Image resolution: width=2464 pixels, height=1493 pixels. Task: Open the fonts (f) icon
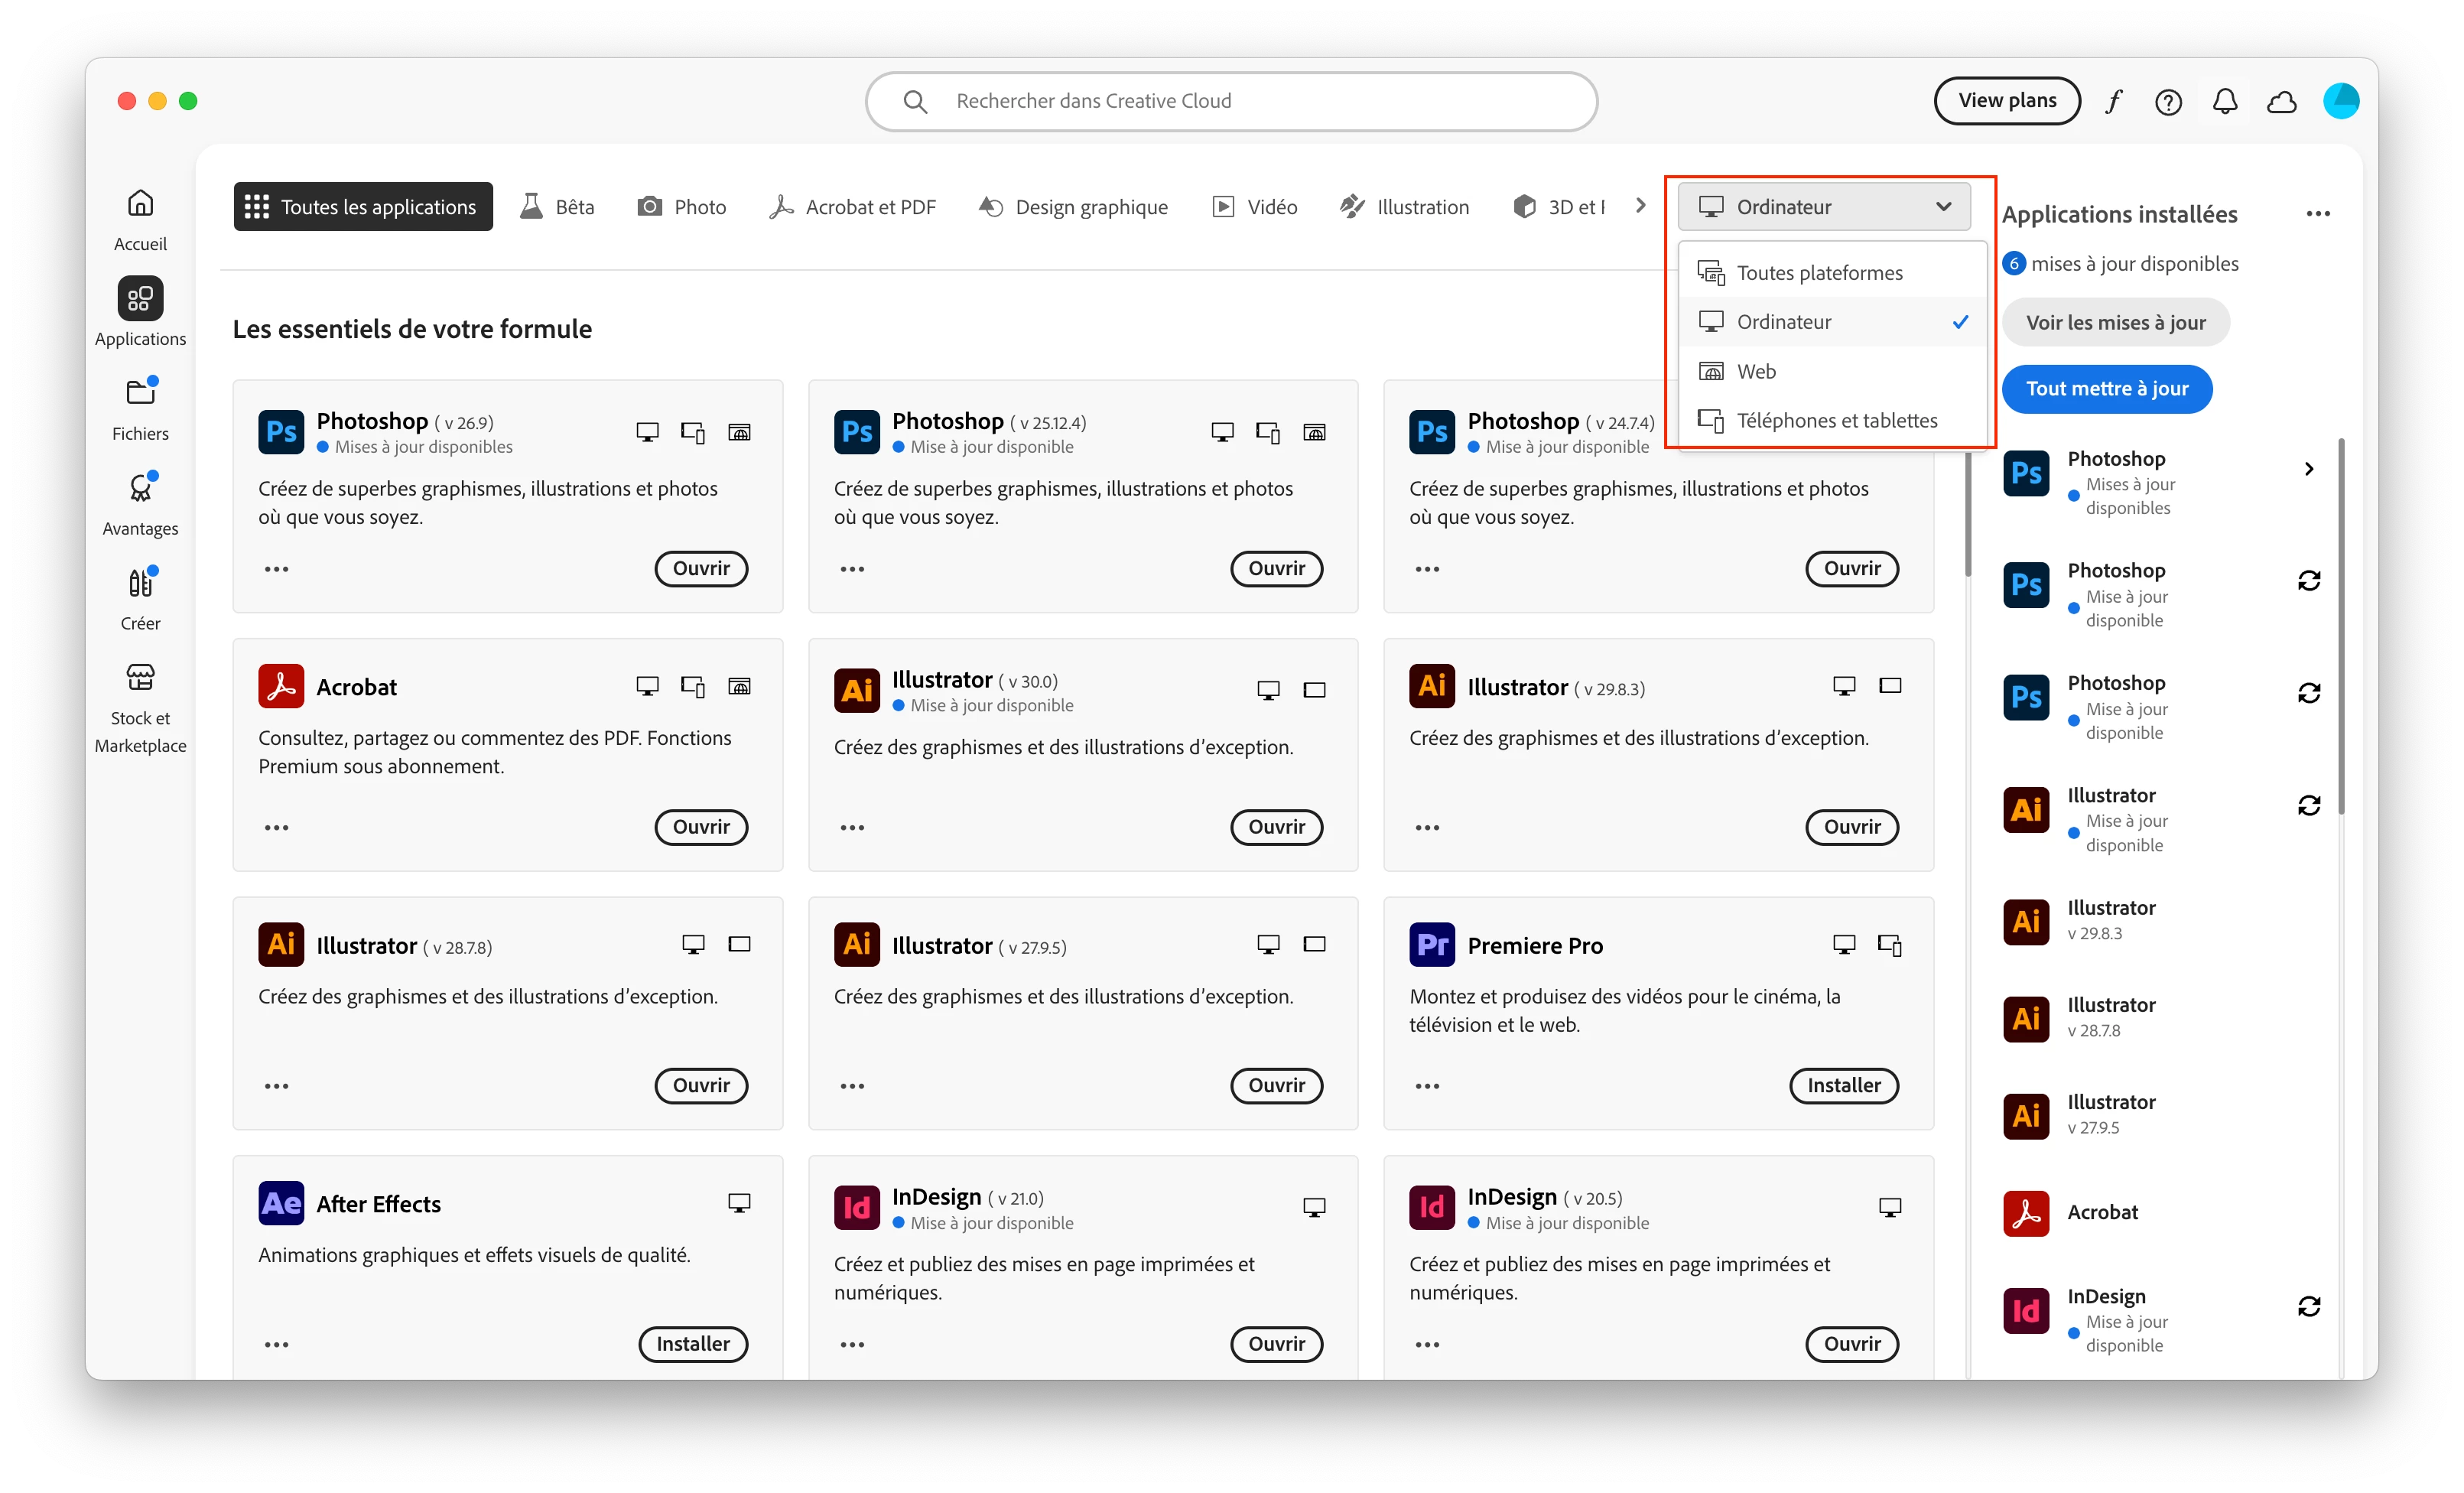click(2112, 101)
